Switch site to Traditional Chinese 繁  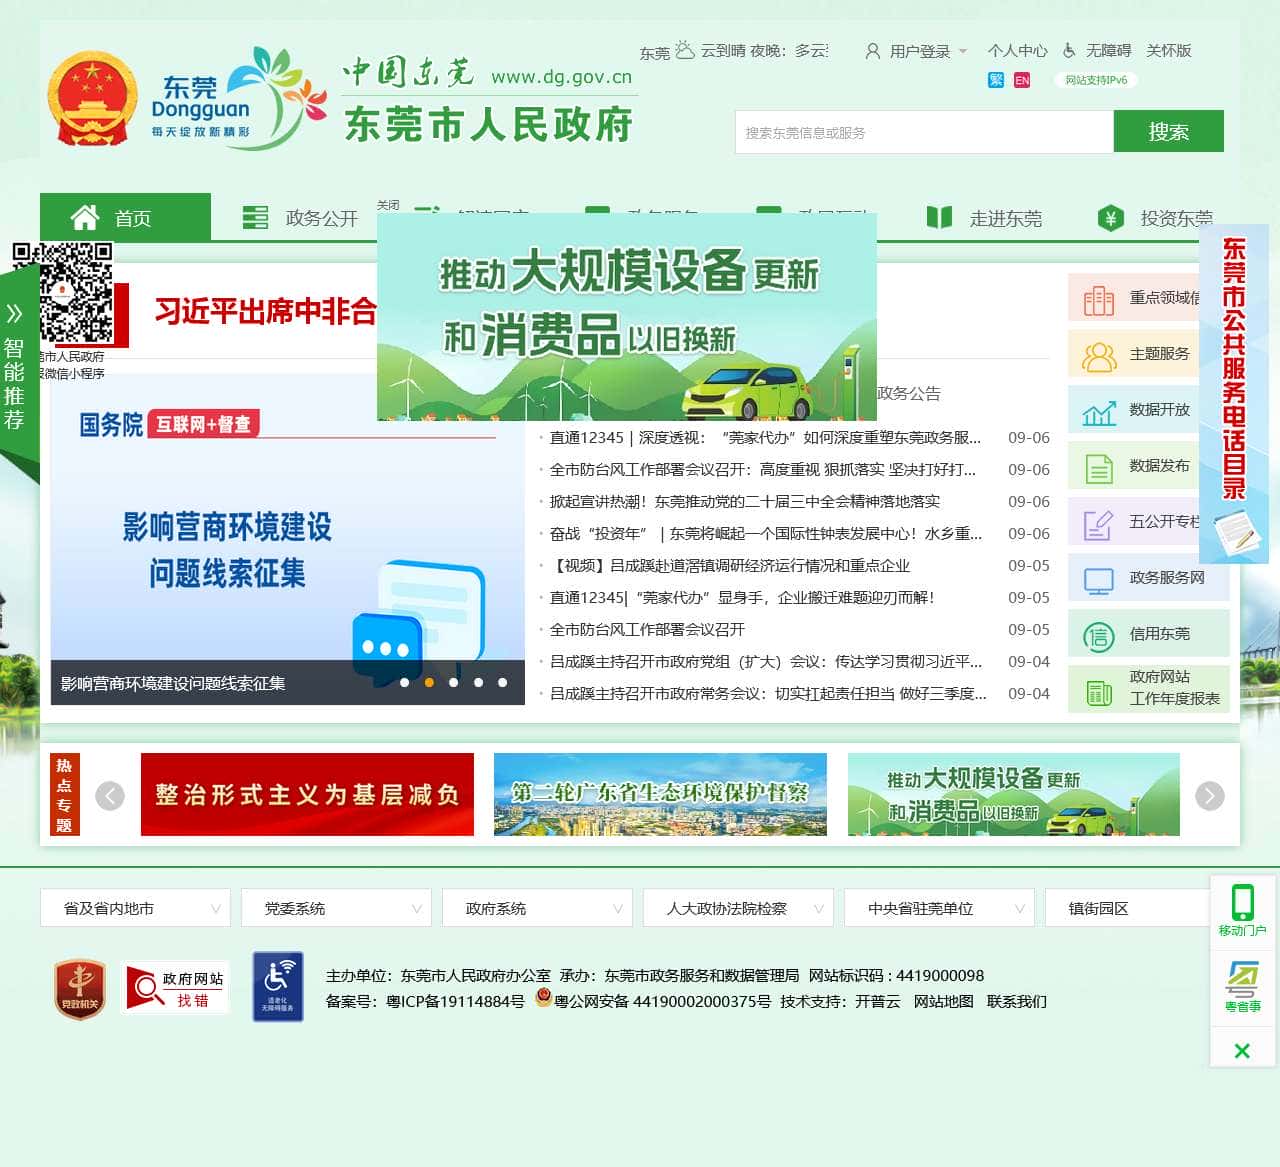coord(995,80)
